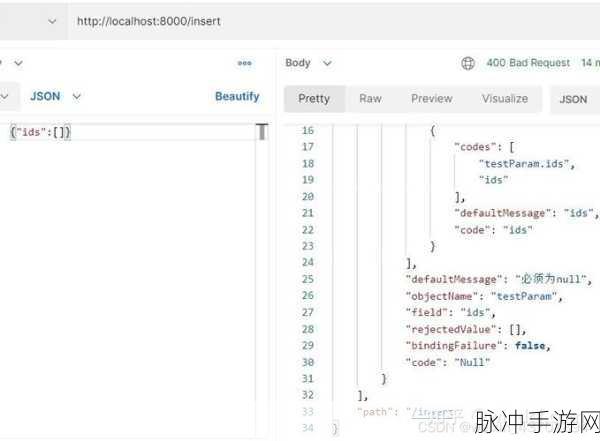Switch to the Raw response tab
Screen dimensions: 600x441
click(370, 99)
